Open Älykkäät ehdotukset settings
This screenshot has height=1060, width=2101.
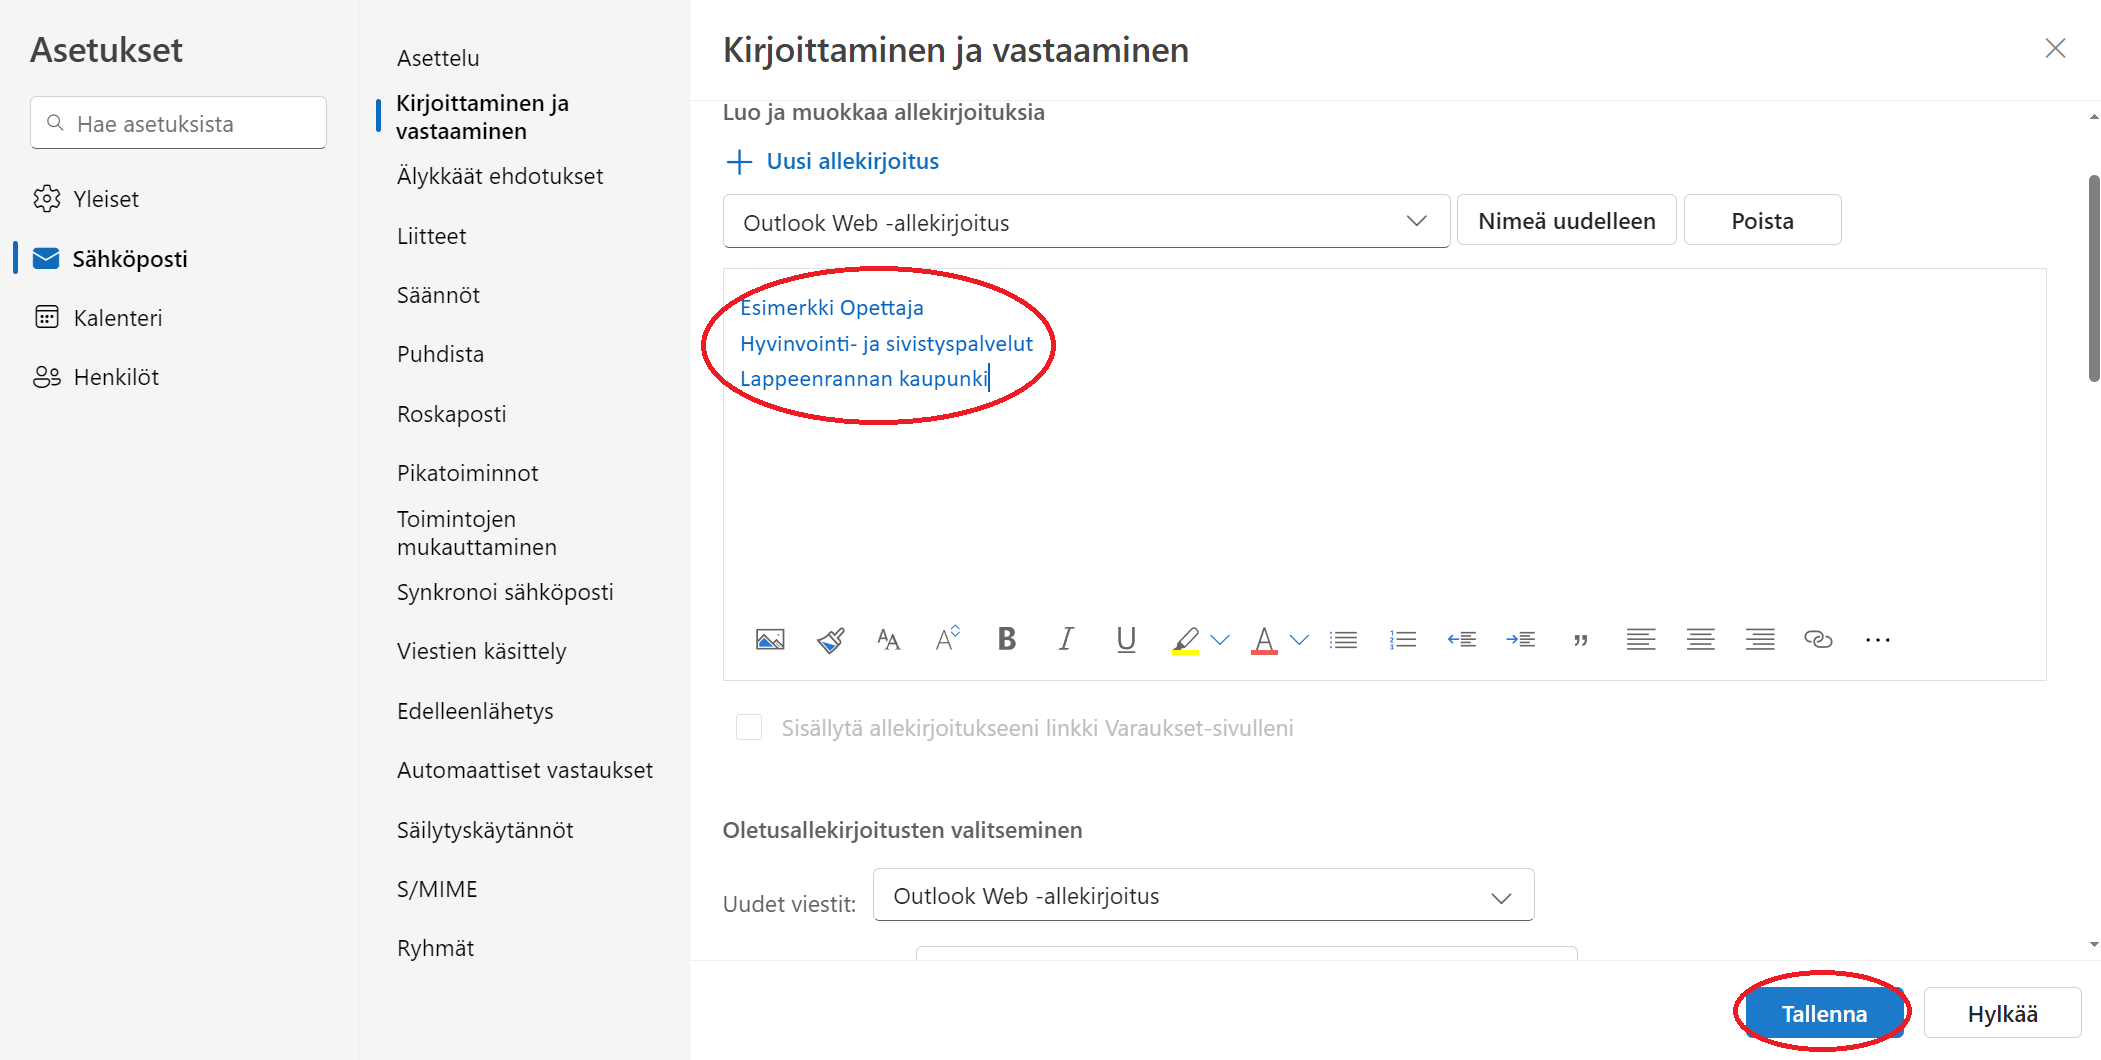click(500, 176)
